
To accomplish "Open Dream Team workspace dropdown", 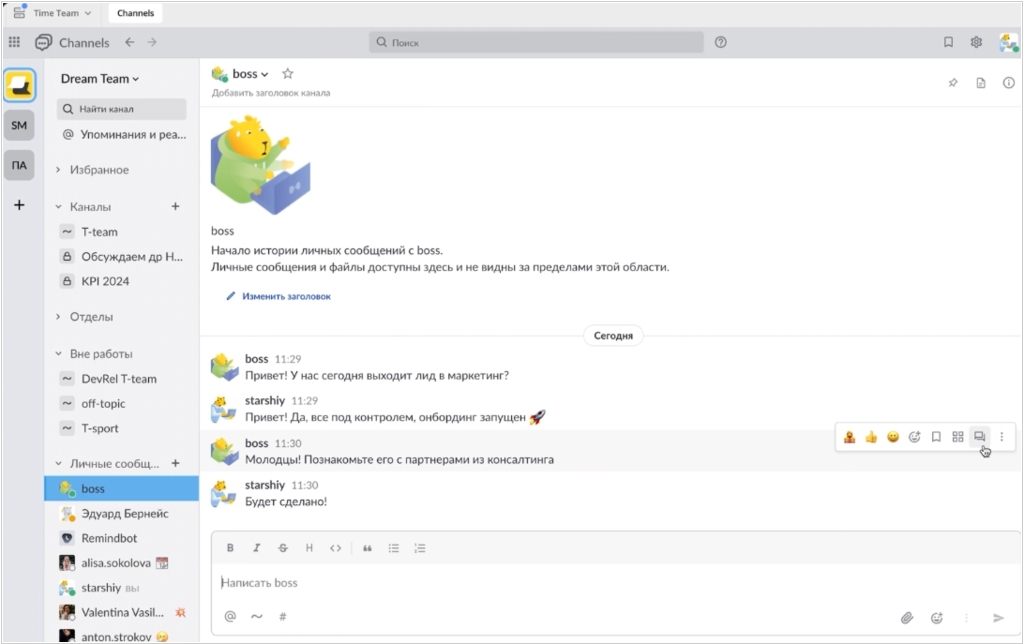I will pos(100,79).
